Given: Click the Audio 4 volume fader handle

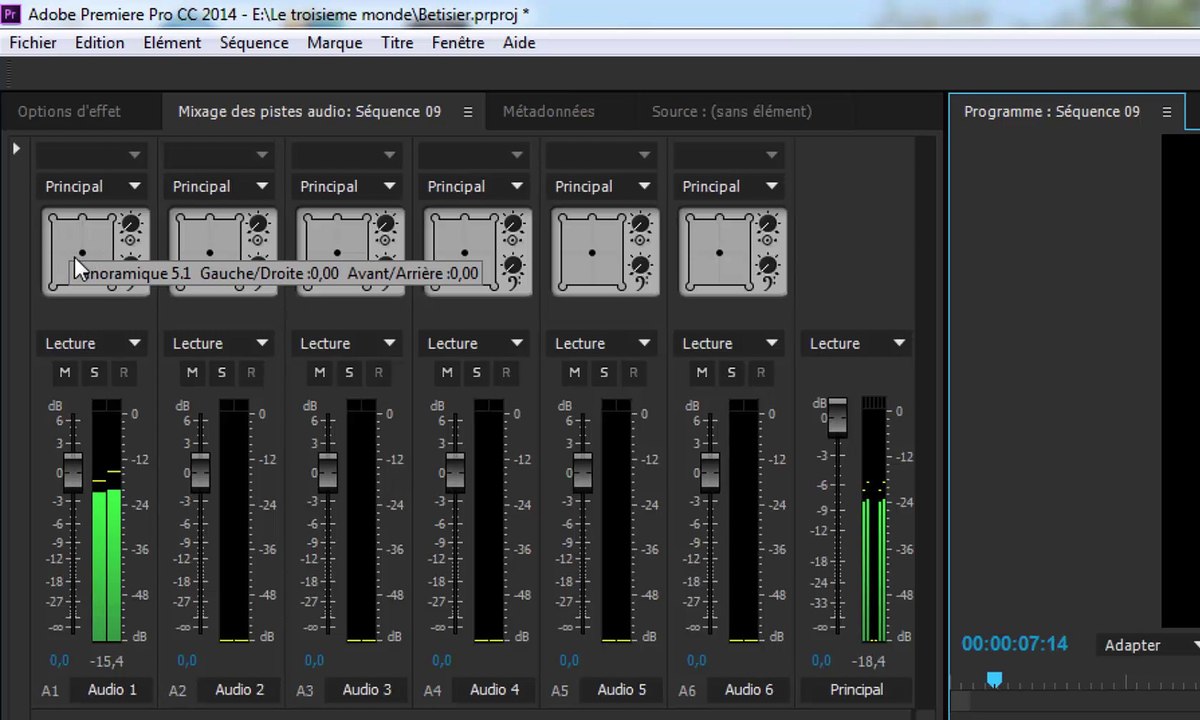Looking at the screenshot, I should click(x=456, y=471).
